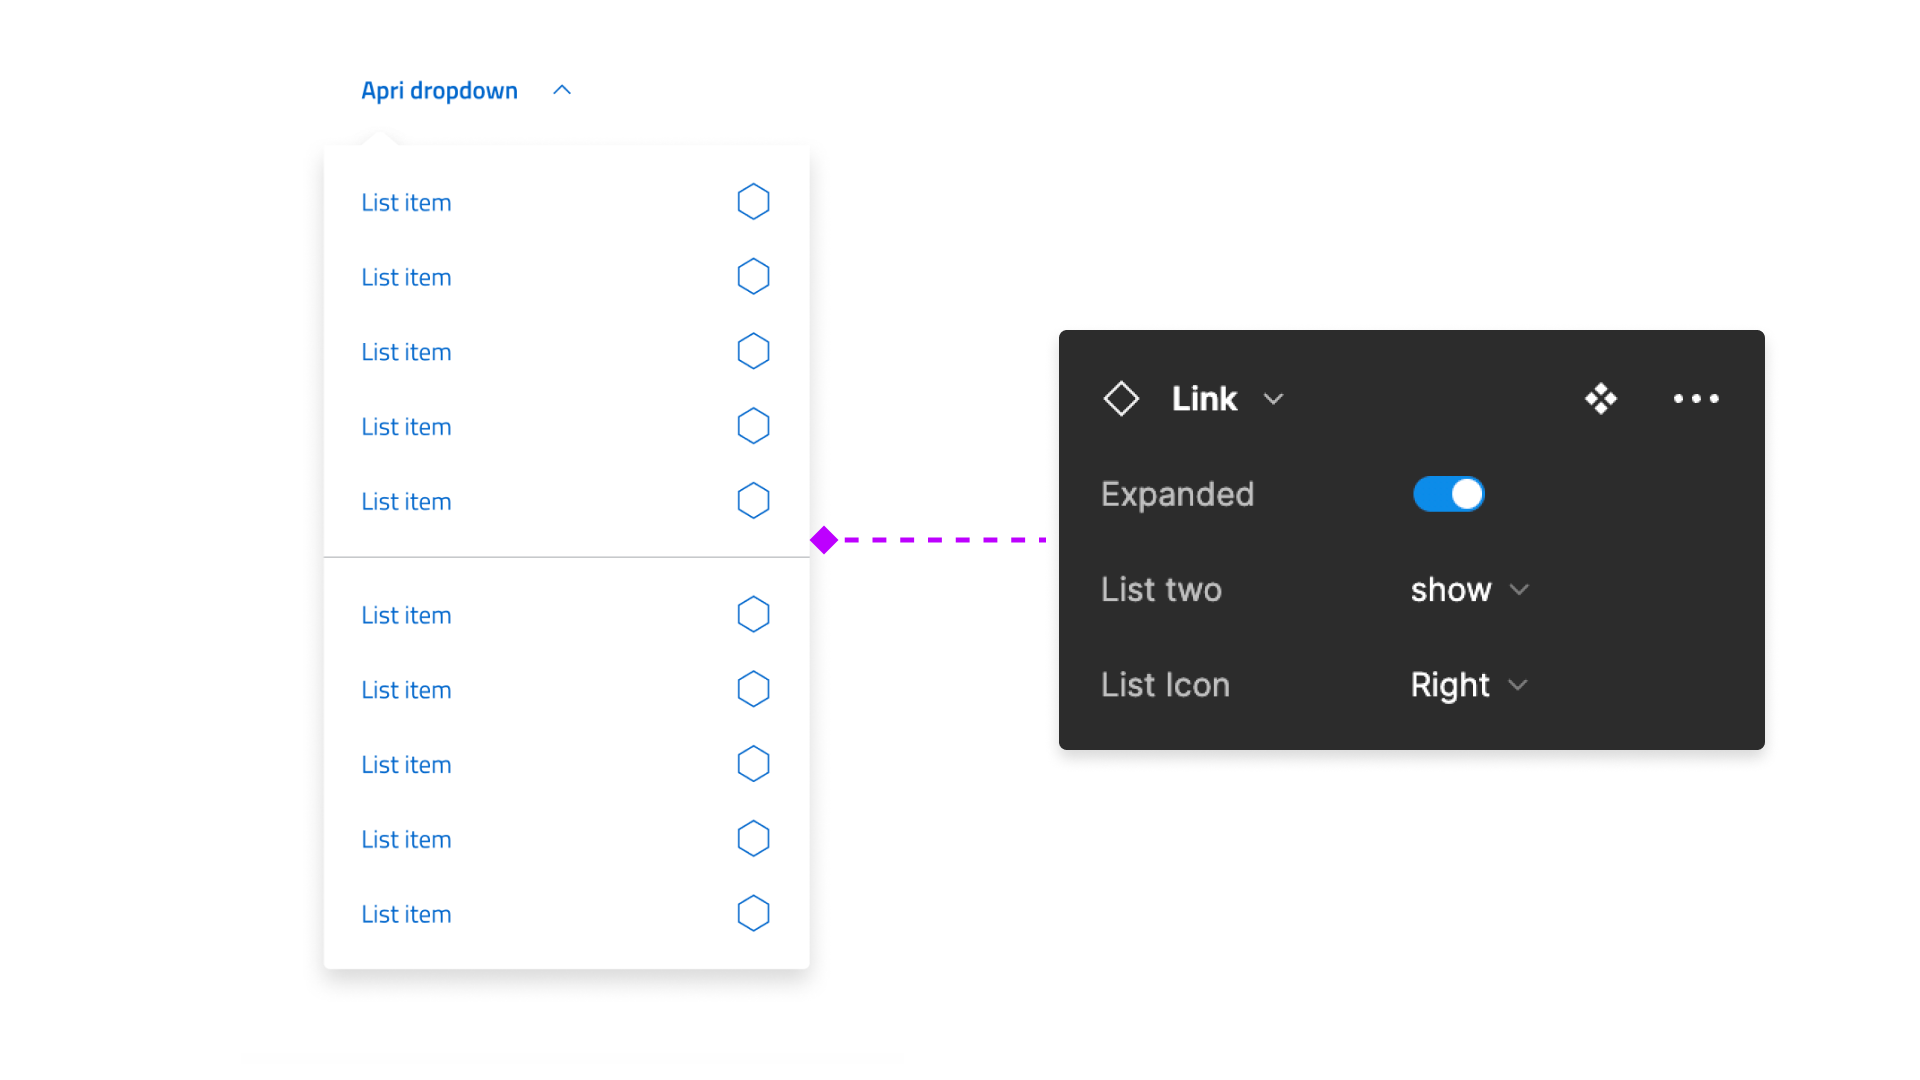The width and height of the screenshot is (1920, 1080).
Task: Click hexagon icon of last List item
Action: click(753, 913)
